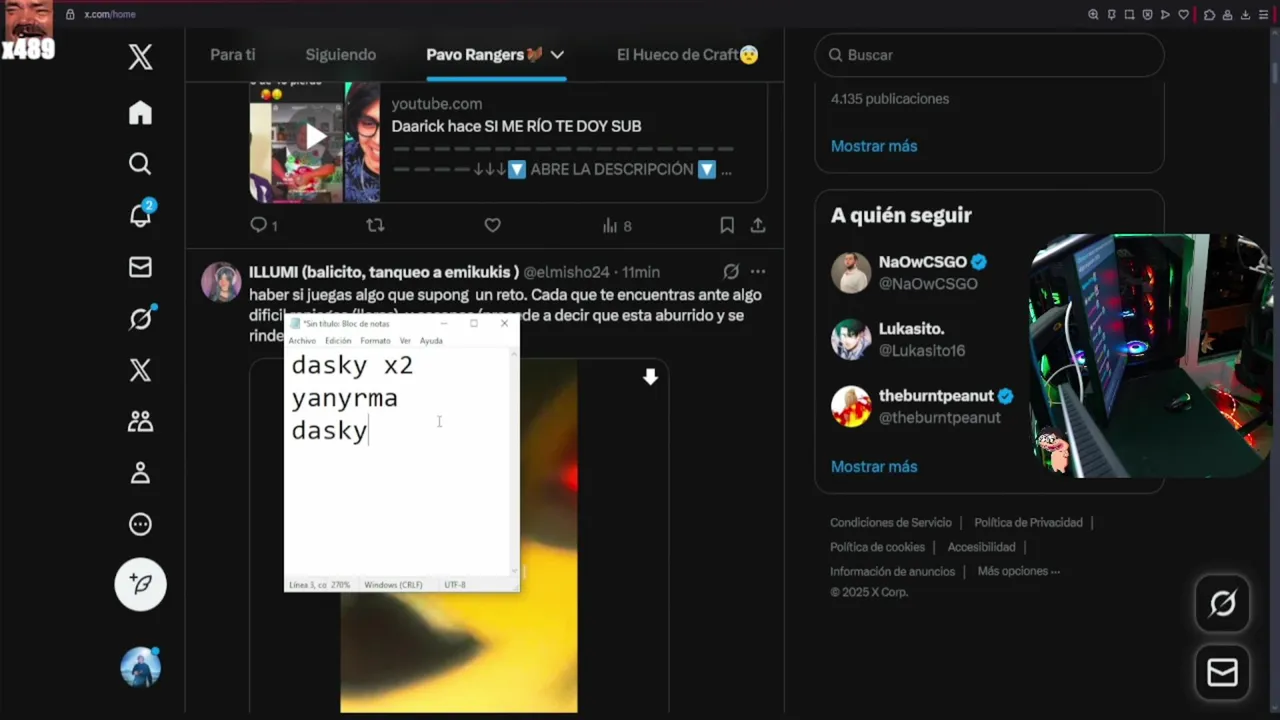1280x720 pixels.
Task: Open floating Grok button bottom right
Action: pyautogui.click(x=1223, y=603)
